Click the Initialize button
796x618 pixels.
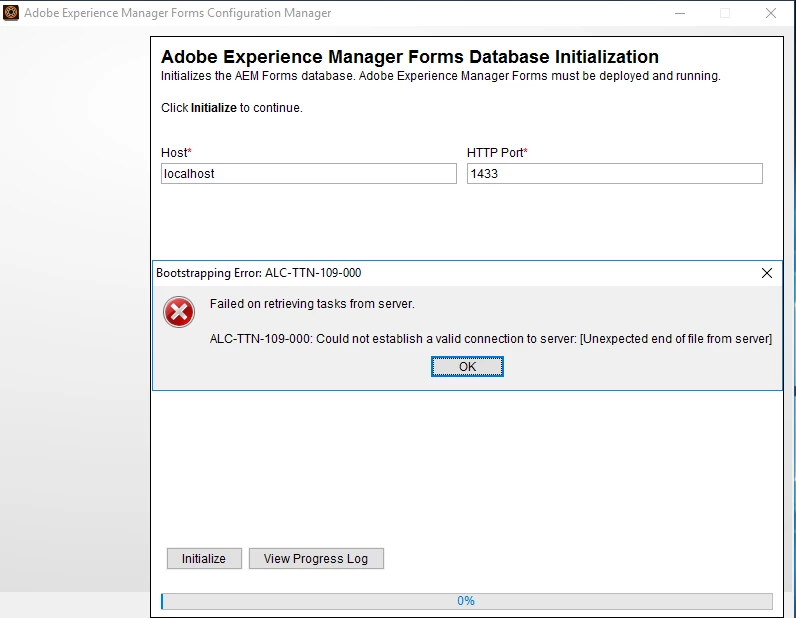(x=204, y=559)
